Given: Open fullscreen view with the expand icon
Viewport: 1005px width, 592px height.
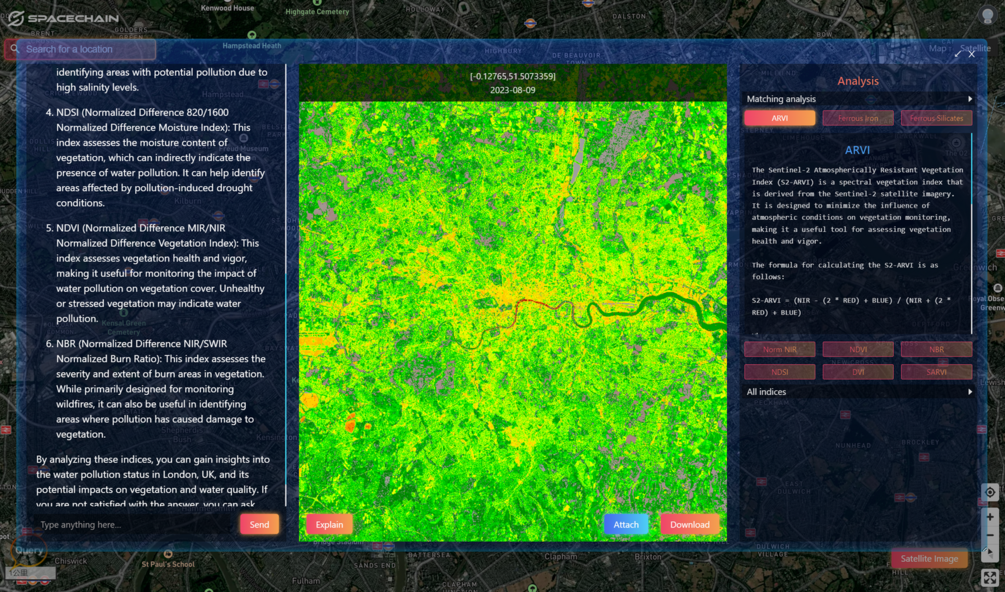Looking at the screenshot, I should [990, 577].
